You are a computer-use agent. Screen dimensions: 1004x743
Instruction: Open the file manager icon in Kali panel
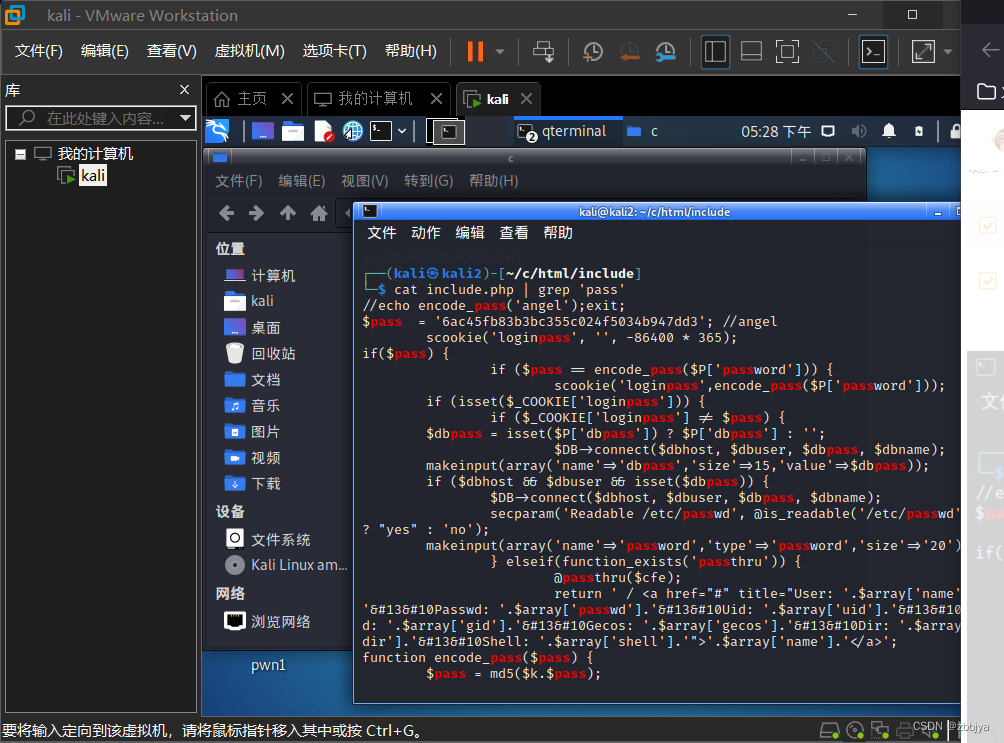(x=293, y=131)
